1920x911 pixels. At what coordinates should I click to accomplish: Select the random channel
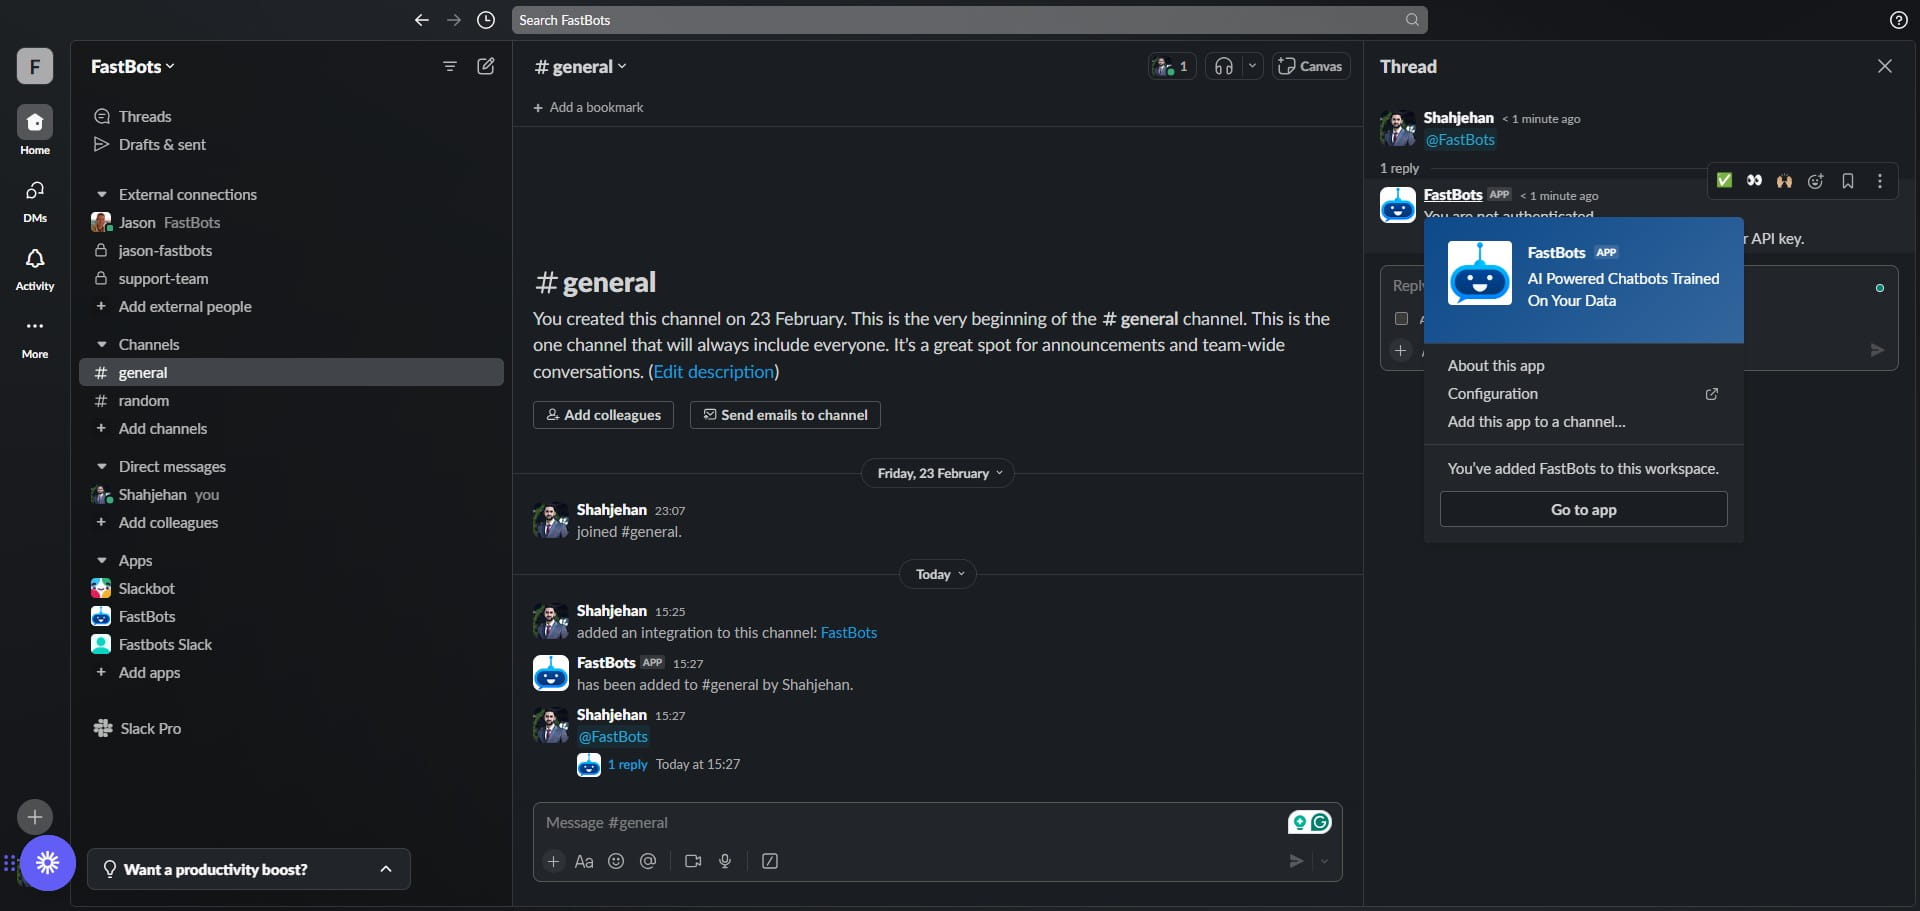pos(291,400)
